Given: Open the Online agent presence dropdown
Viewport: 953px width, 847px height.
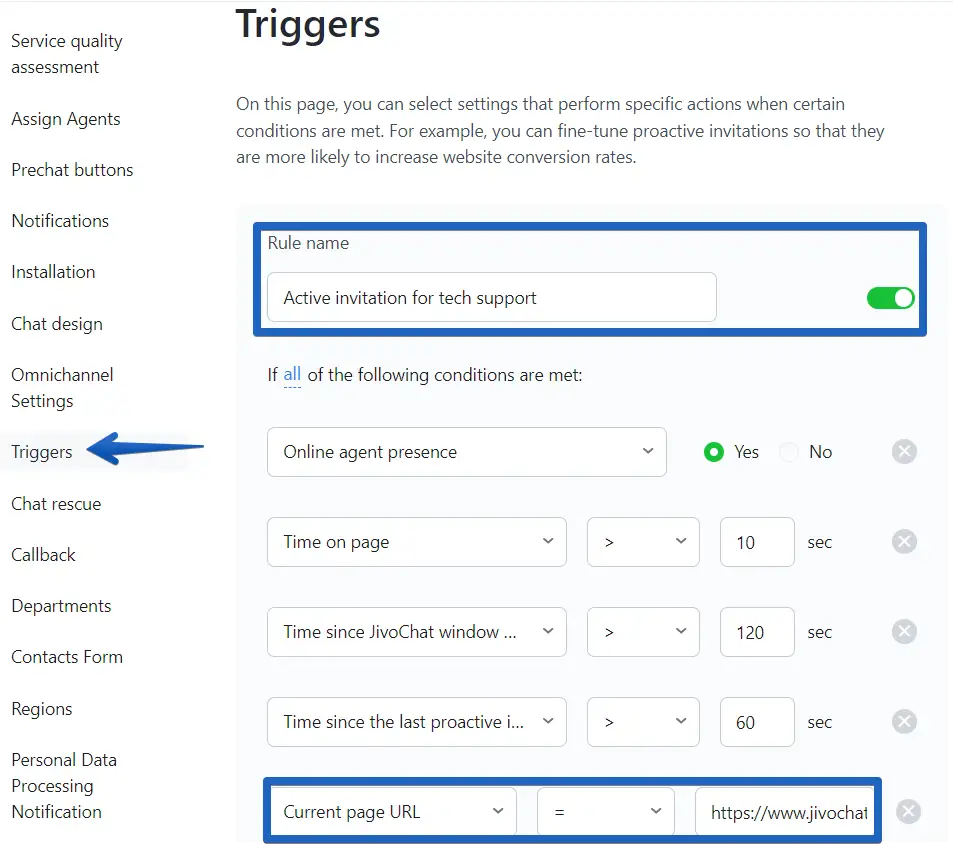Looking at the screenshot, I should 466,452.
